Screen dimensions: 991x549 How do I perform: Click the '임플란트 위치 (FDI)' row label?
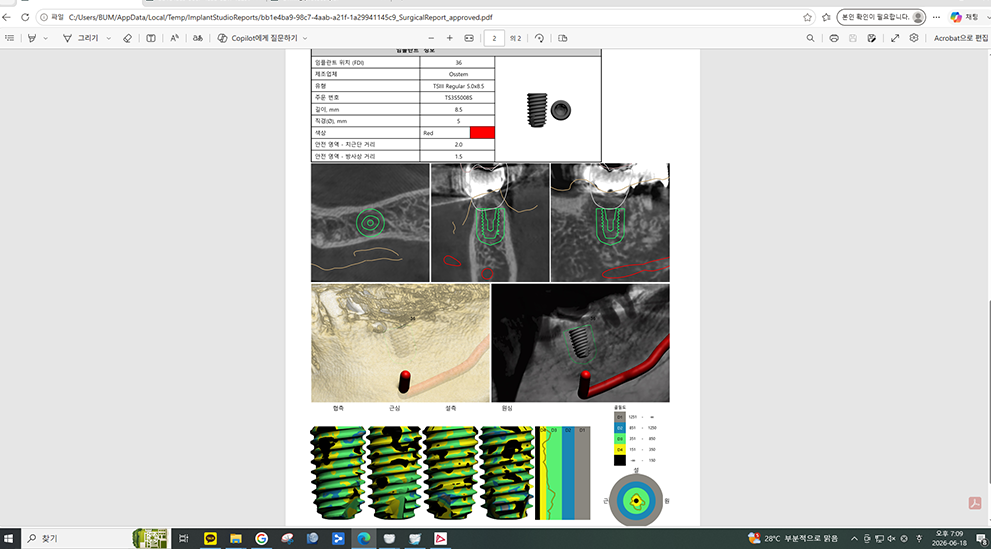(x=339, y=63)
